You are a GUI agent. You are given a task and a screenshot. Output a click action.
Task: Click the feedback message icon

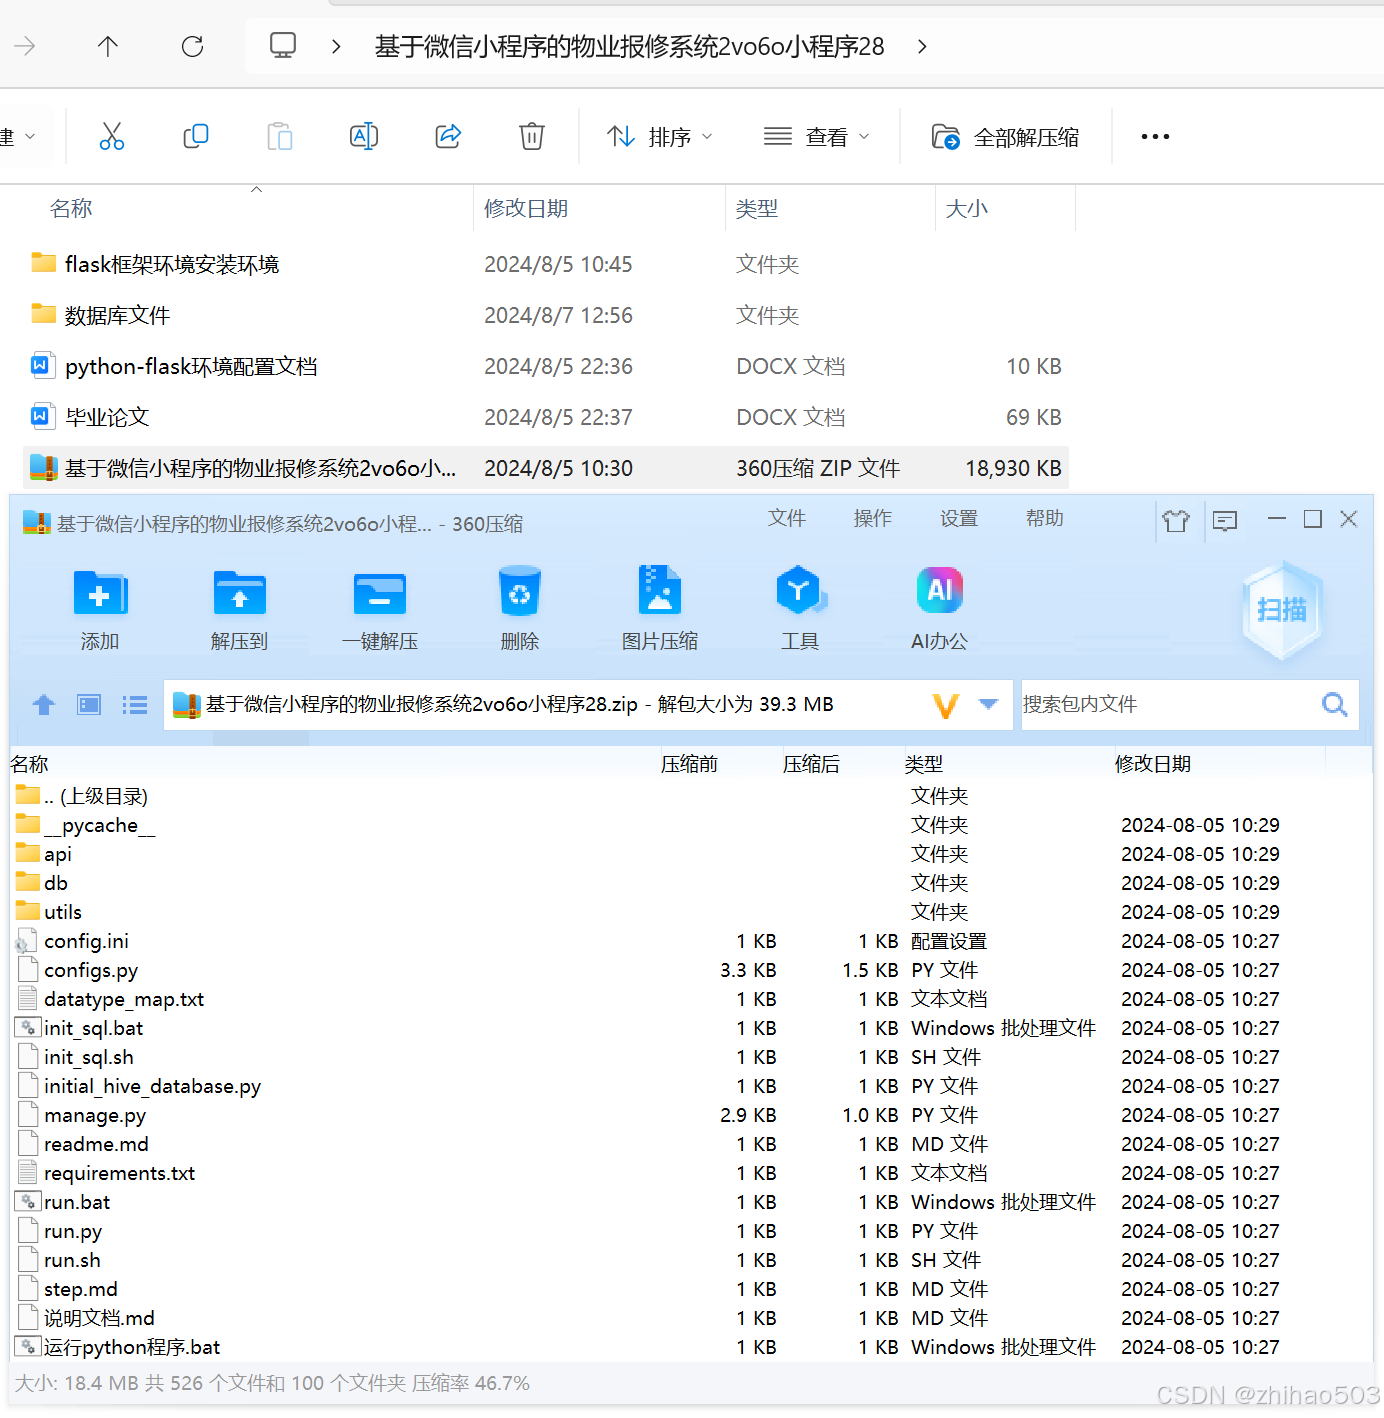click(1224, 520)
